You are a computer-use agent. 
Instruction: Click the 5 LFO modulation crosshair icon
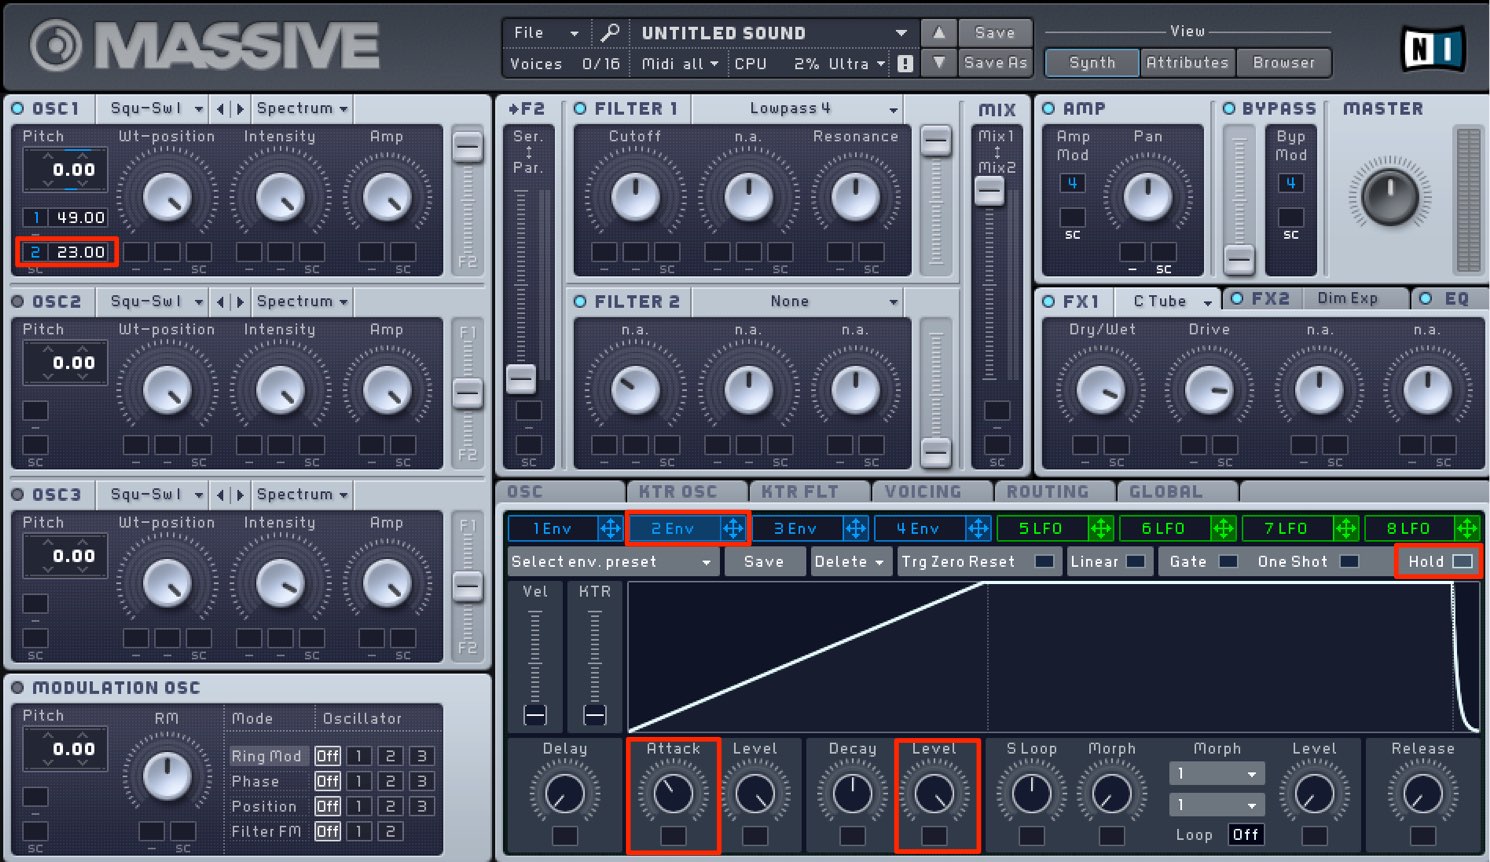(x=1100, y=528)
